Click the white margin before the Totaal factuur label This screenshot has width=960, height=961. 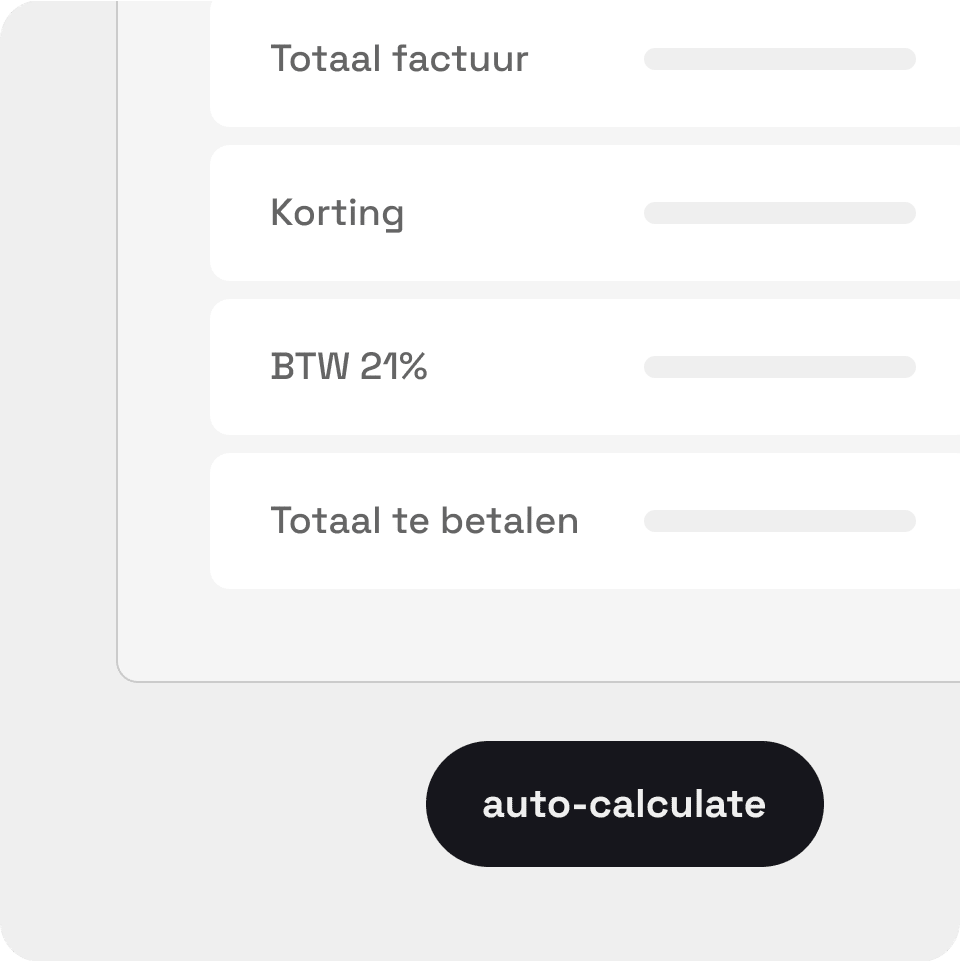click(x=240, y=59)
